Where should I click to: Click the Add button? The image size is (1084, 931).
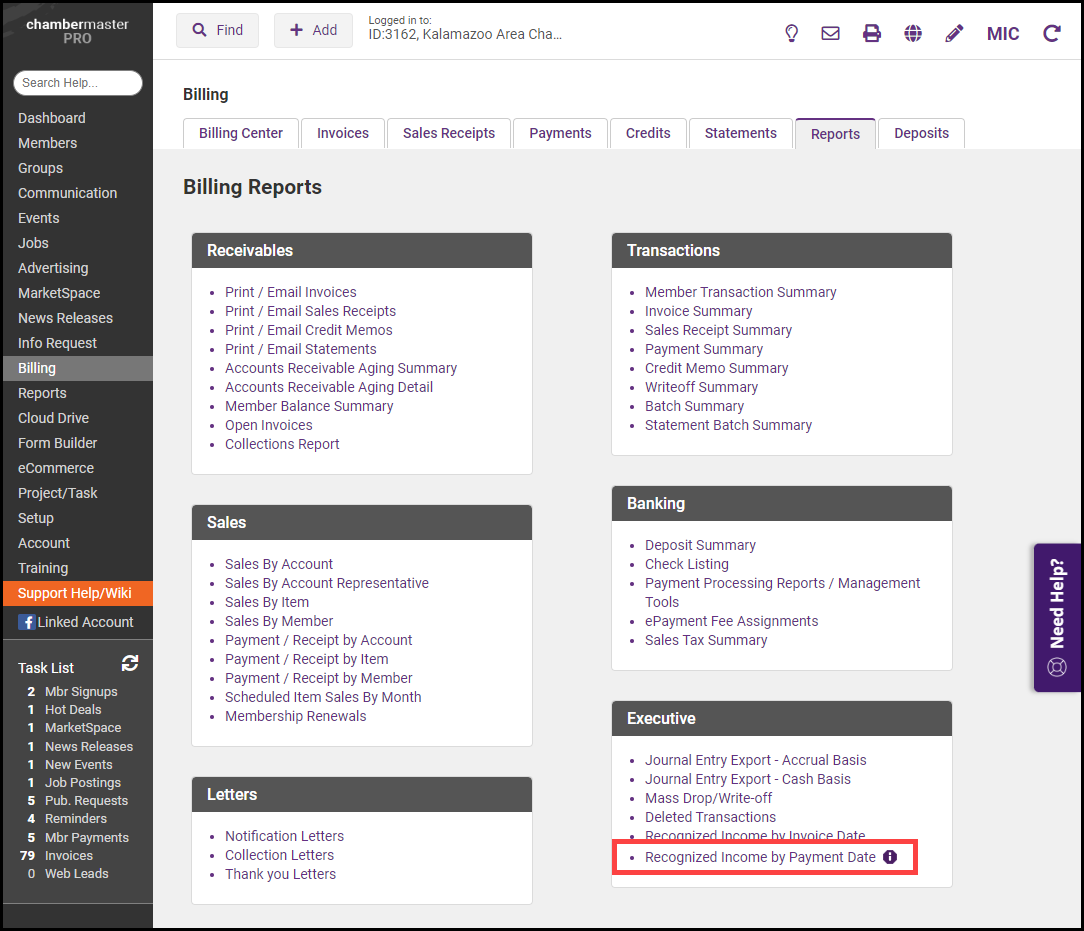point(313,30)
